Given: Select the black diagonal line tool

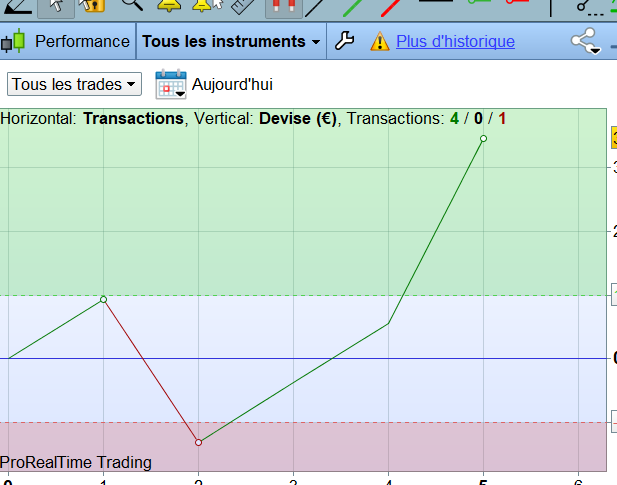Looking at the screenshot, I should point(314,8).
